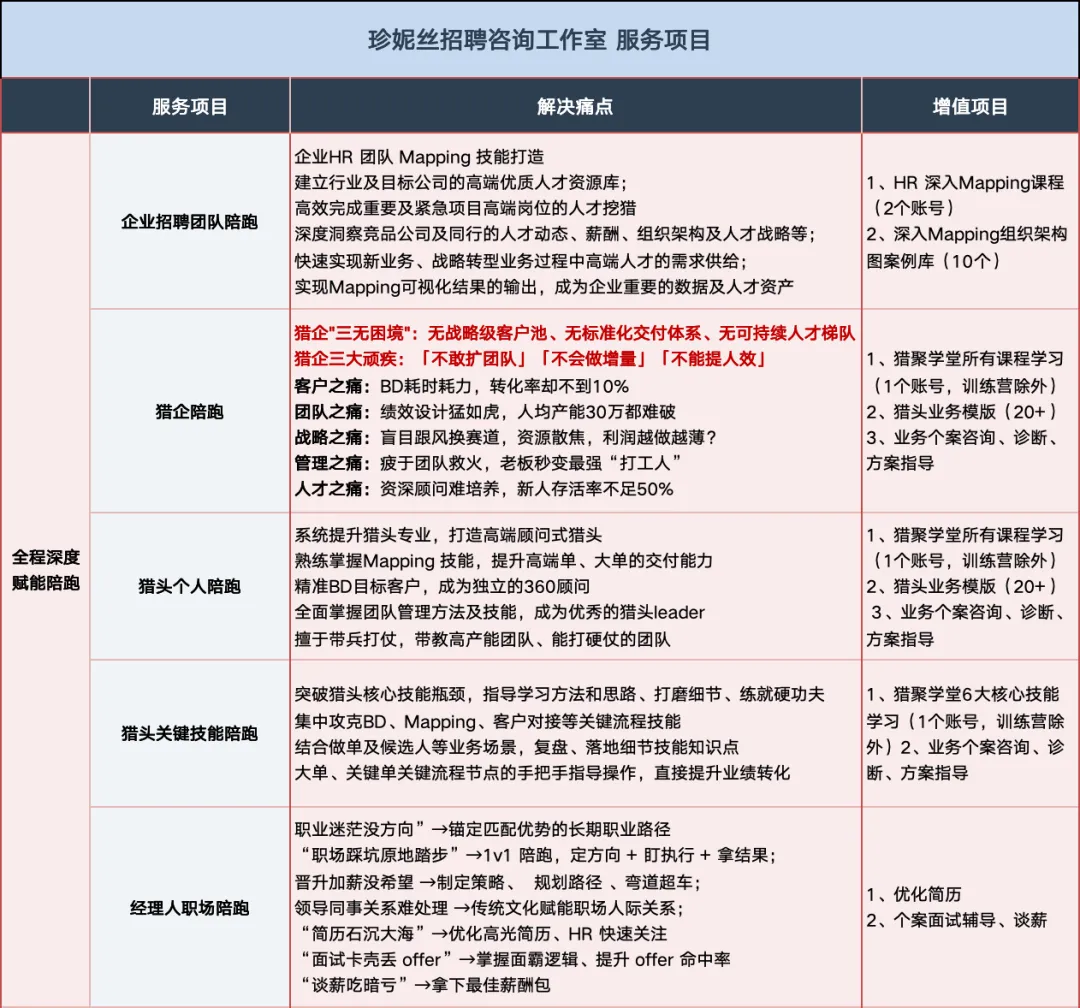1080x1008 pixels.
Task: Click the 全程深度赋能陪跑 row label
Action: click(45, 570)
